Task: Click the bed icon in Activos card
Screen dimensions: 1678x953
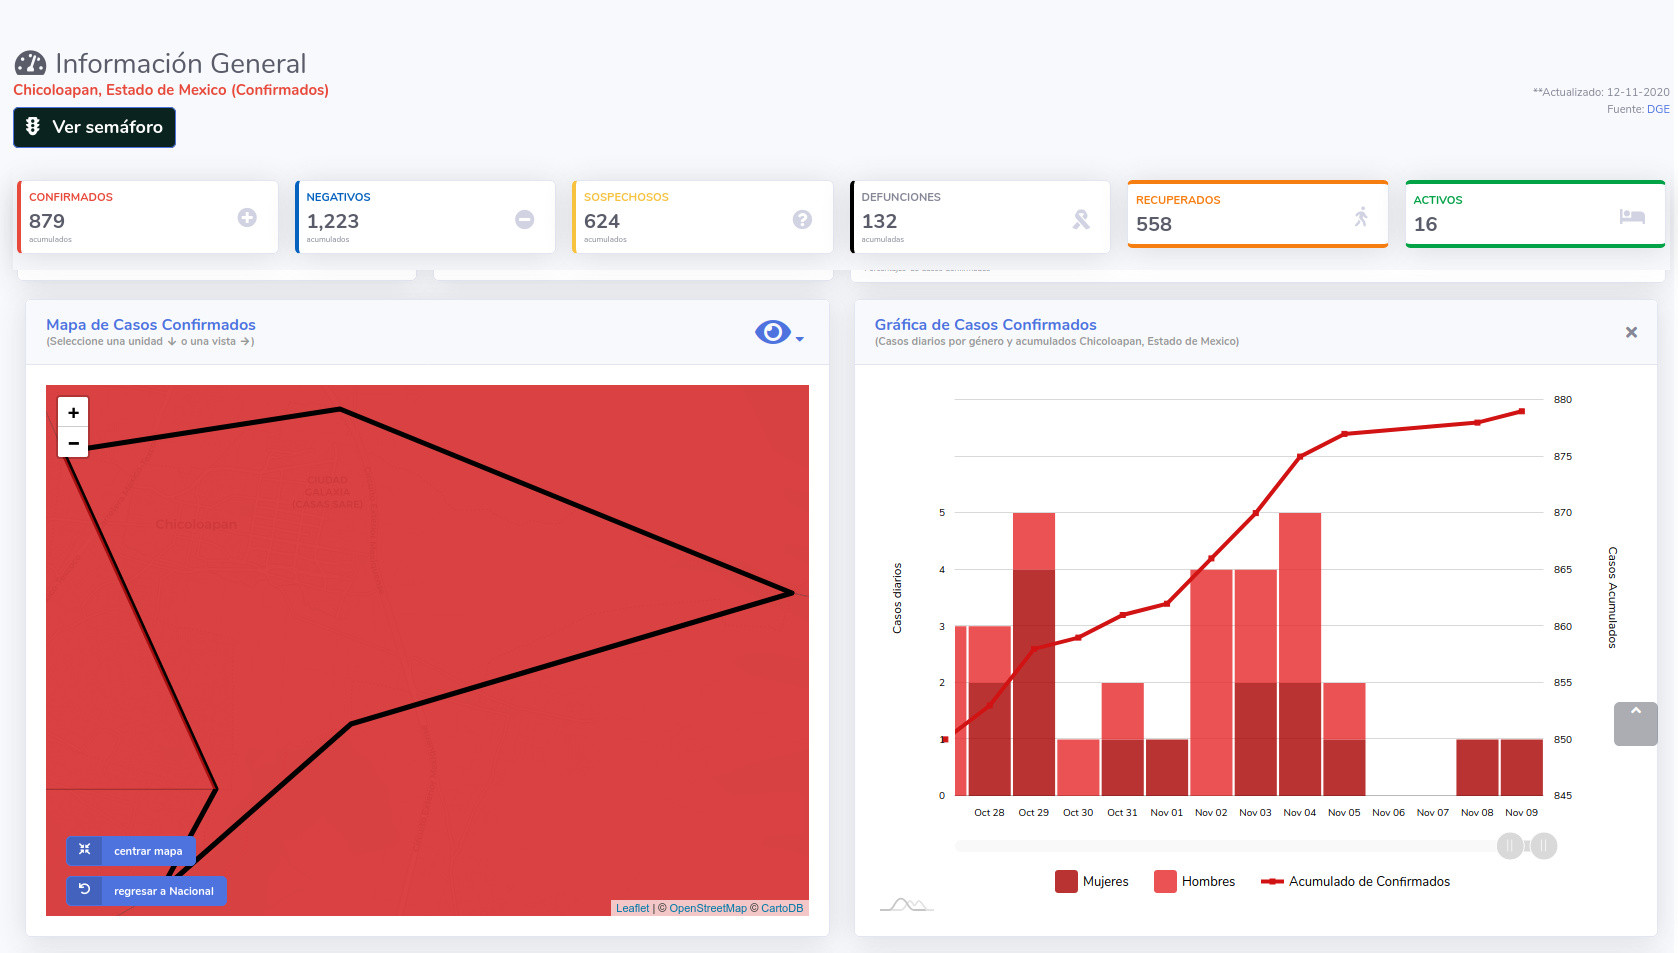Action: tap(1632, 216)
